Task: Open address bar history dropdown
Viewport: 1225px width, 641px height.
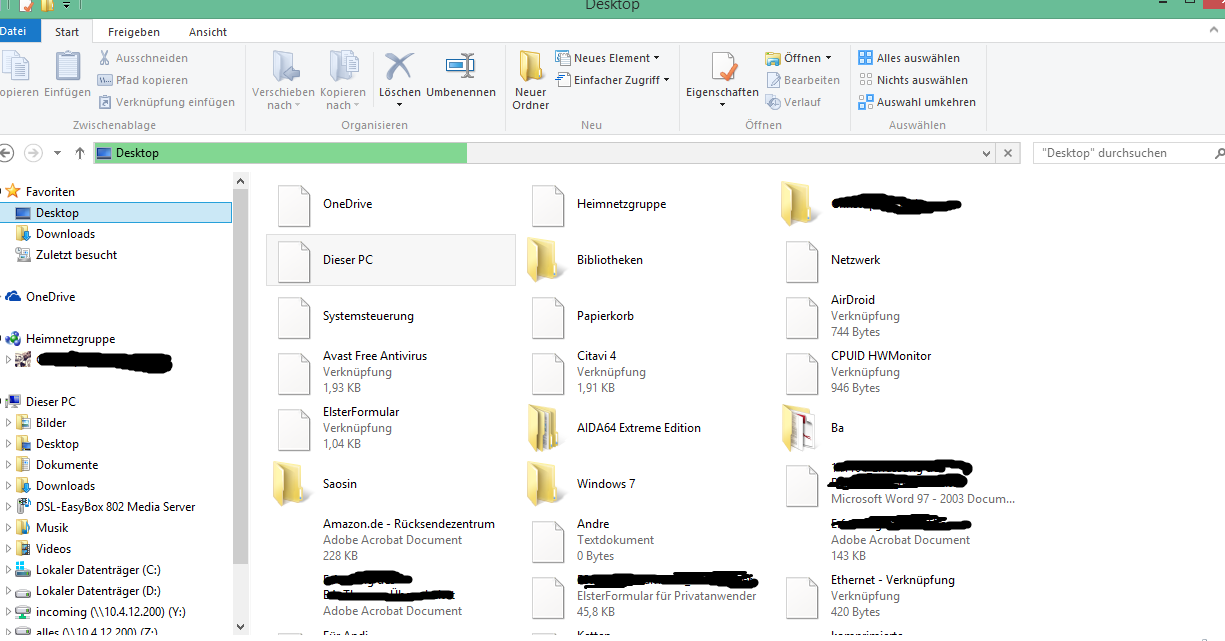Action: click(x=987, y=153)
